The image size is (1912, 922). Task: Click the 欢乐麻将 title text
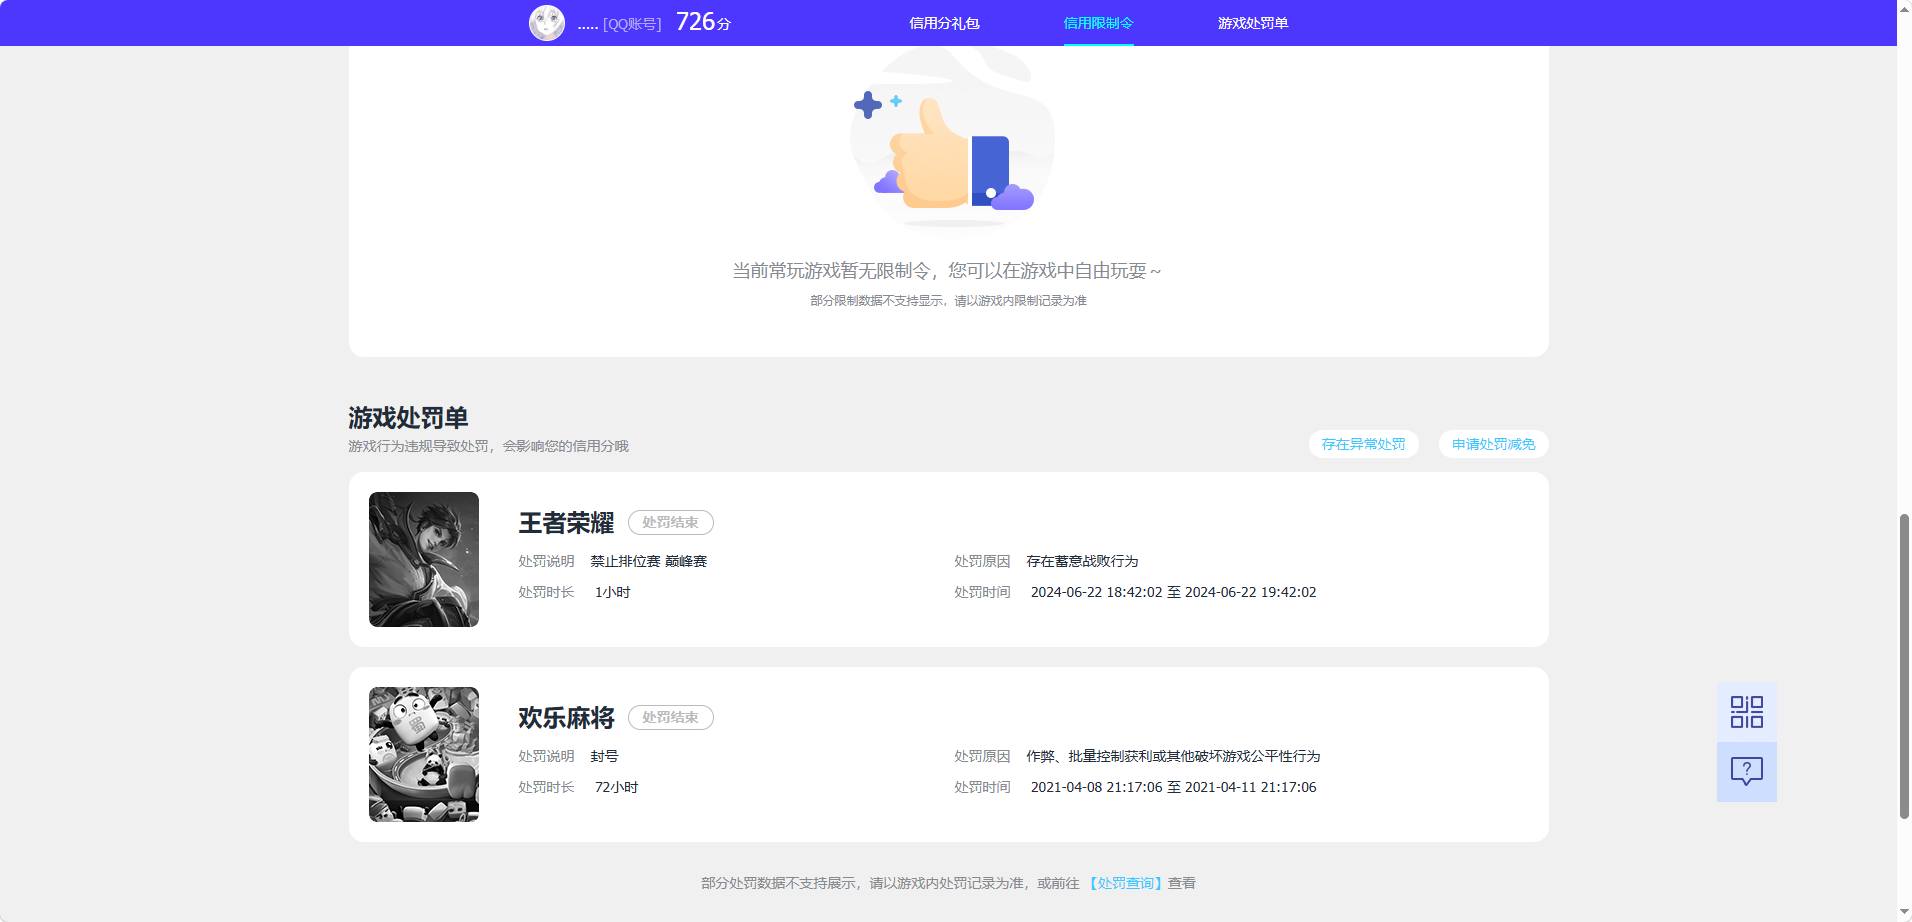[x=566, y=717]
